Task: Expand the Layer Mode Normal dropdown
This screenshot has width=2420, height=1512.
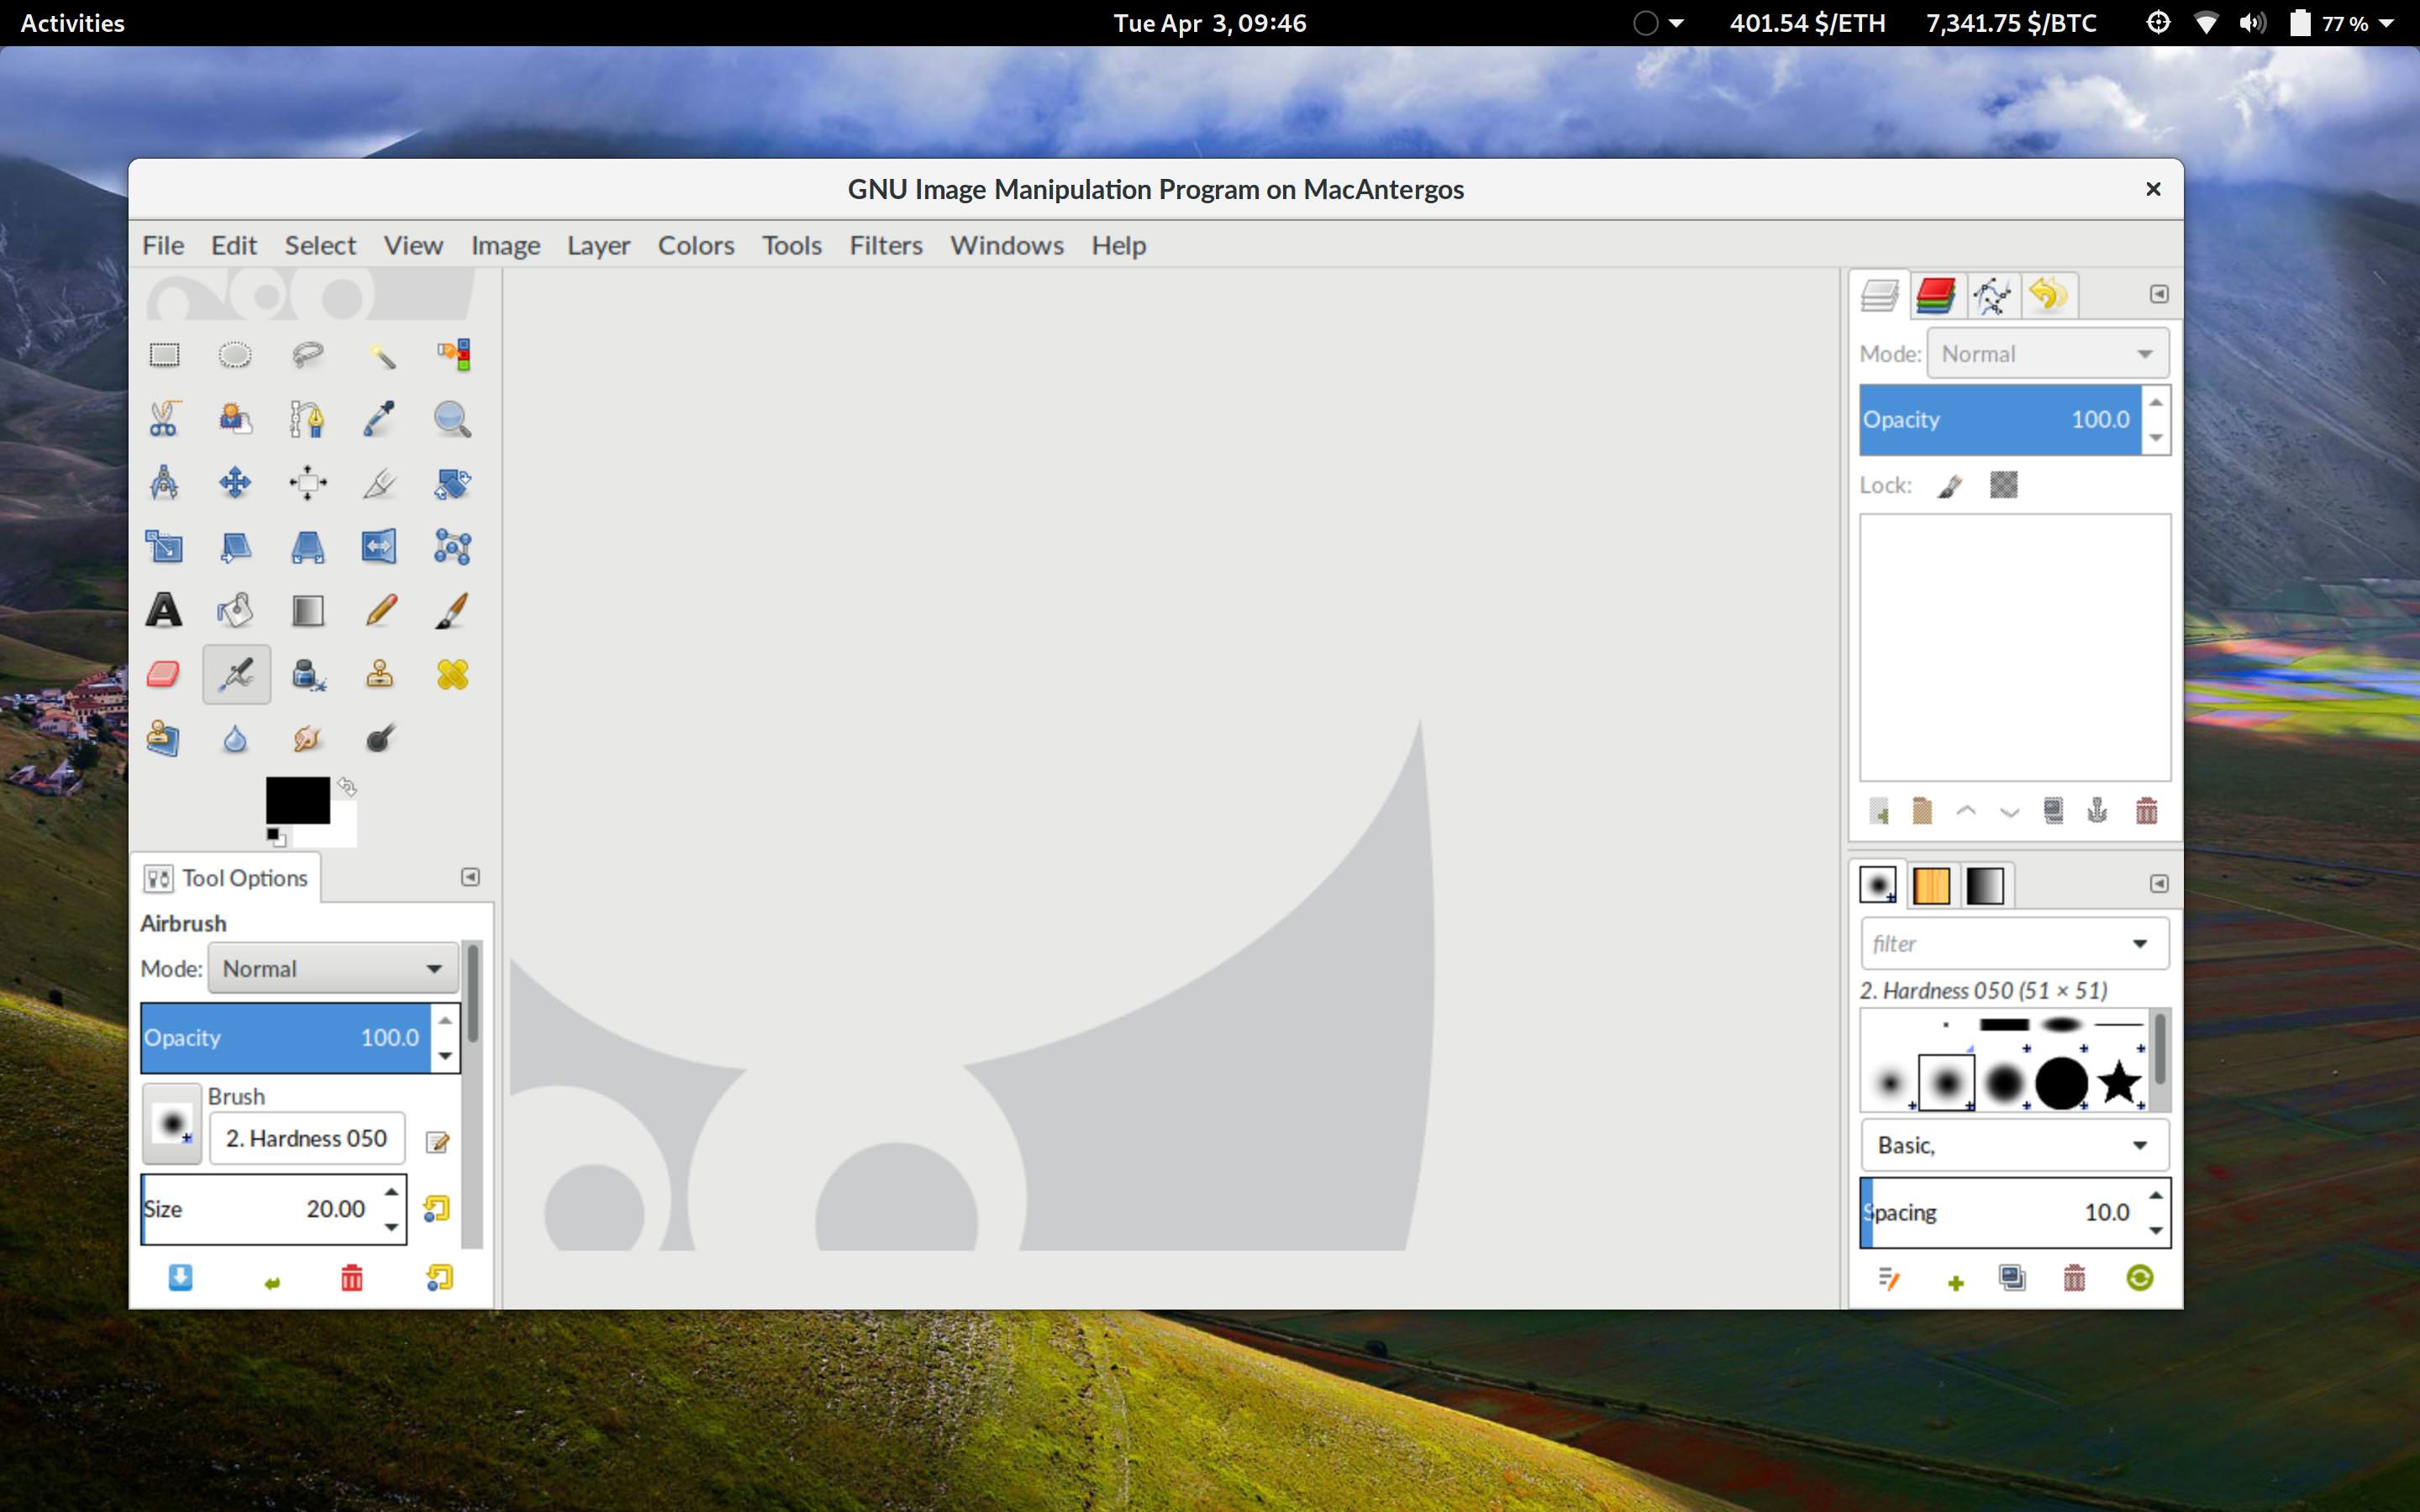Action: coord(2047,352)
